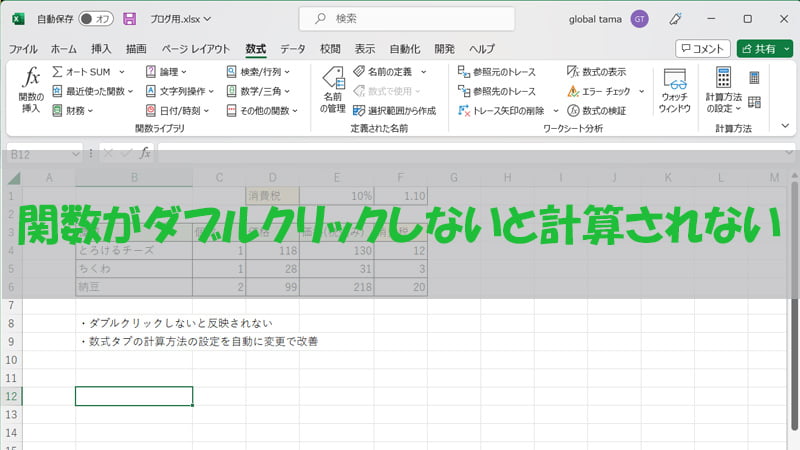Click the Save icon in title bar
The height and width of the screenshot is (450, 800).
[129, 18]
